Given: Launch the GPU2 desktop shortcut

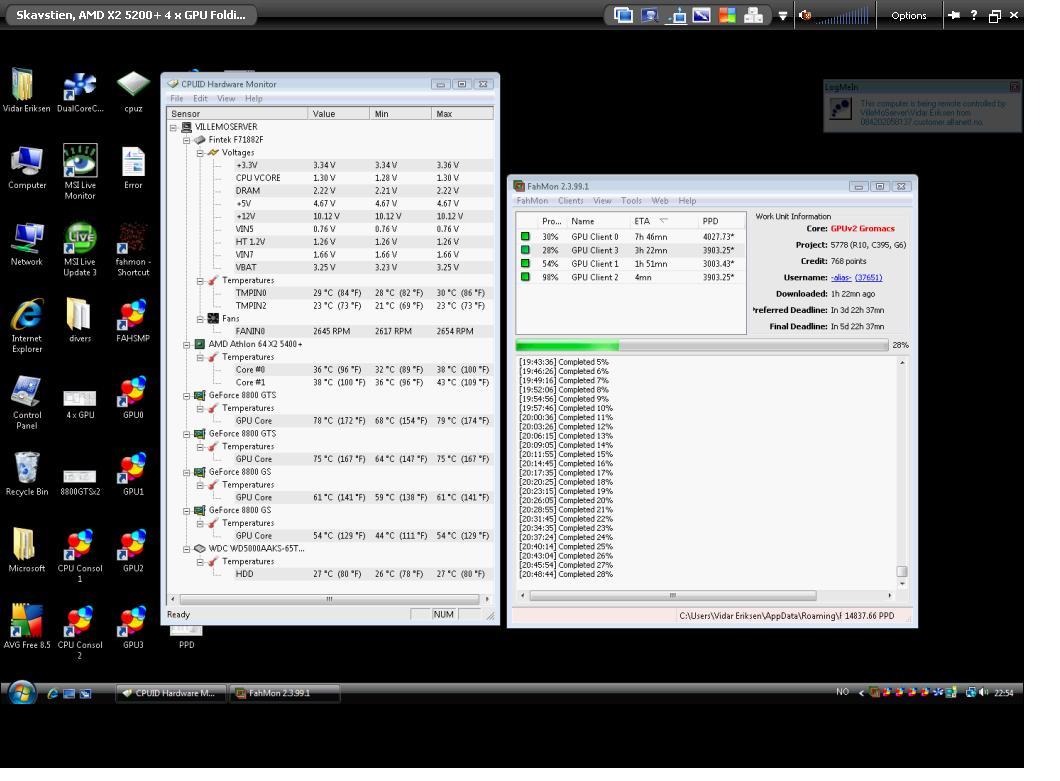Looking at the screenshot, I should click(x=133, y=551).
